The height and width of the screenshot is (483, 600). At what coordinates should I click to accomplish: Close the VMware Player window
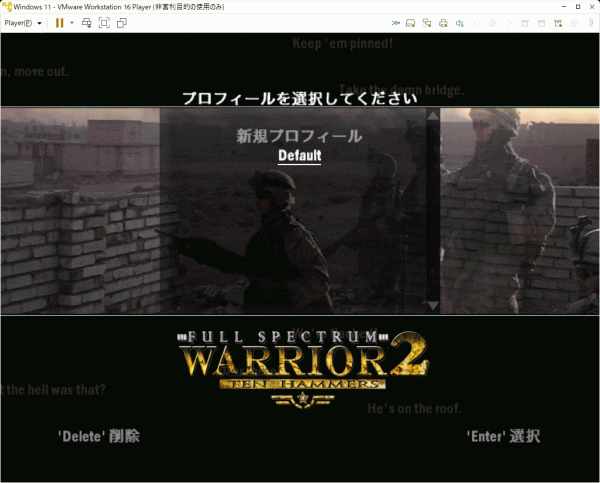pos(592,7)
